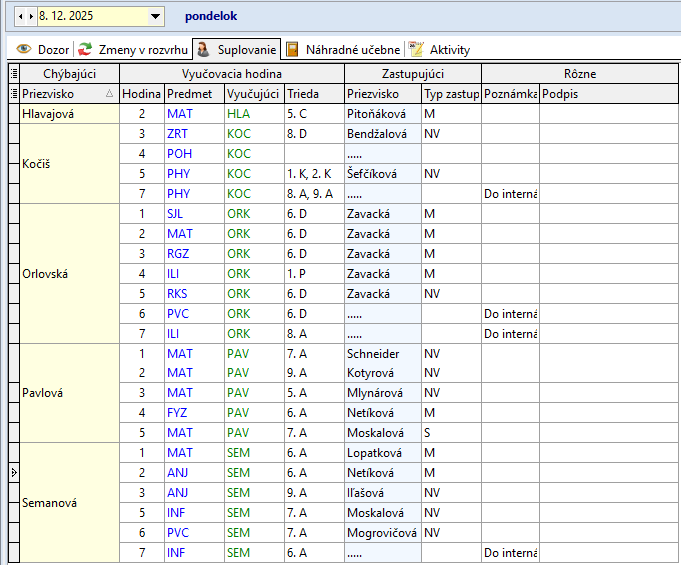
Task: Click the Typ zastup column header
Action: click(x=450, y=93)
